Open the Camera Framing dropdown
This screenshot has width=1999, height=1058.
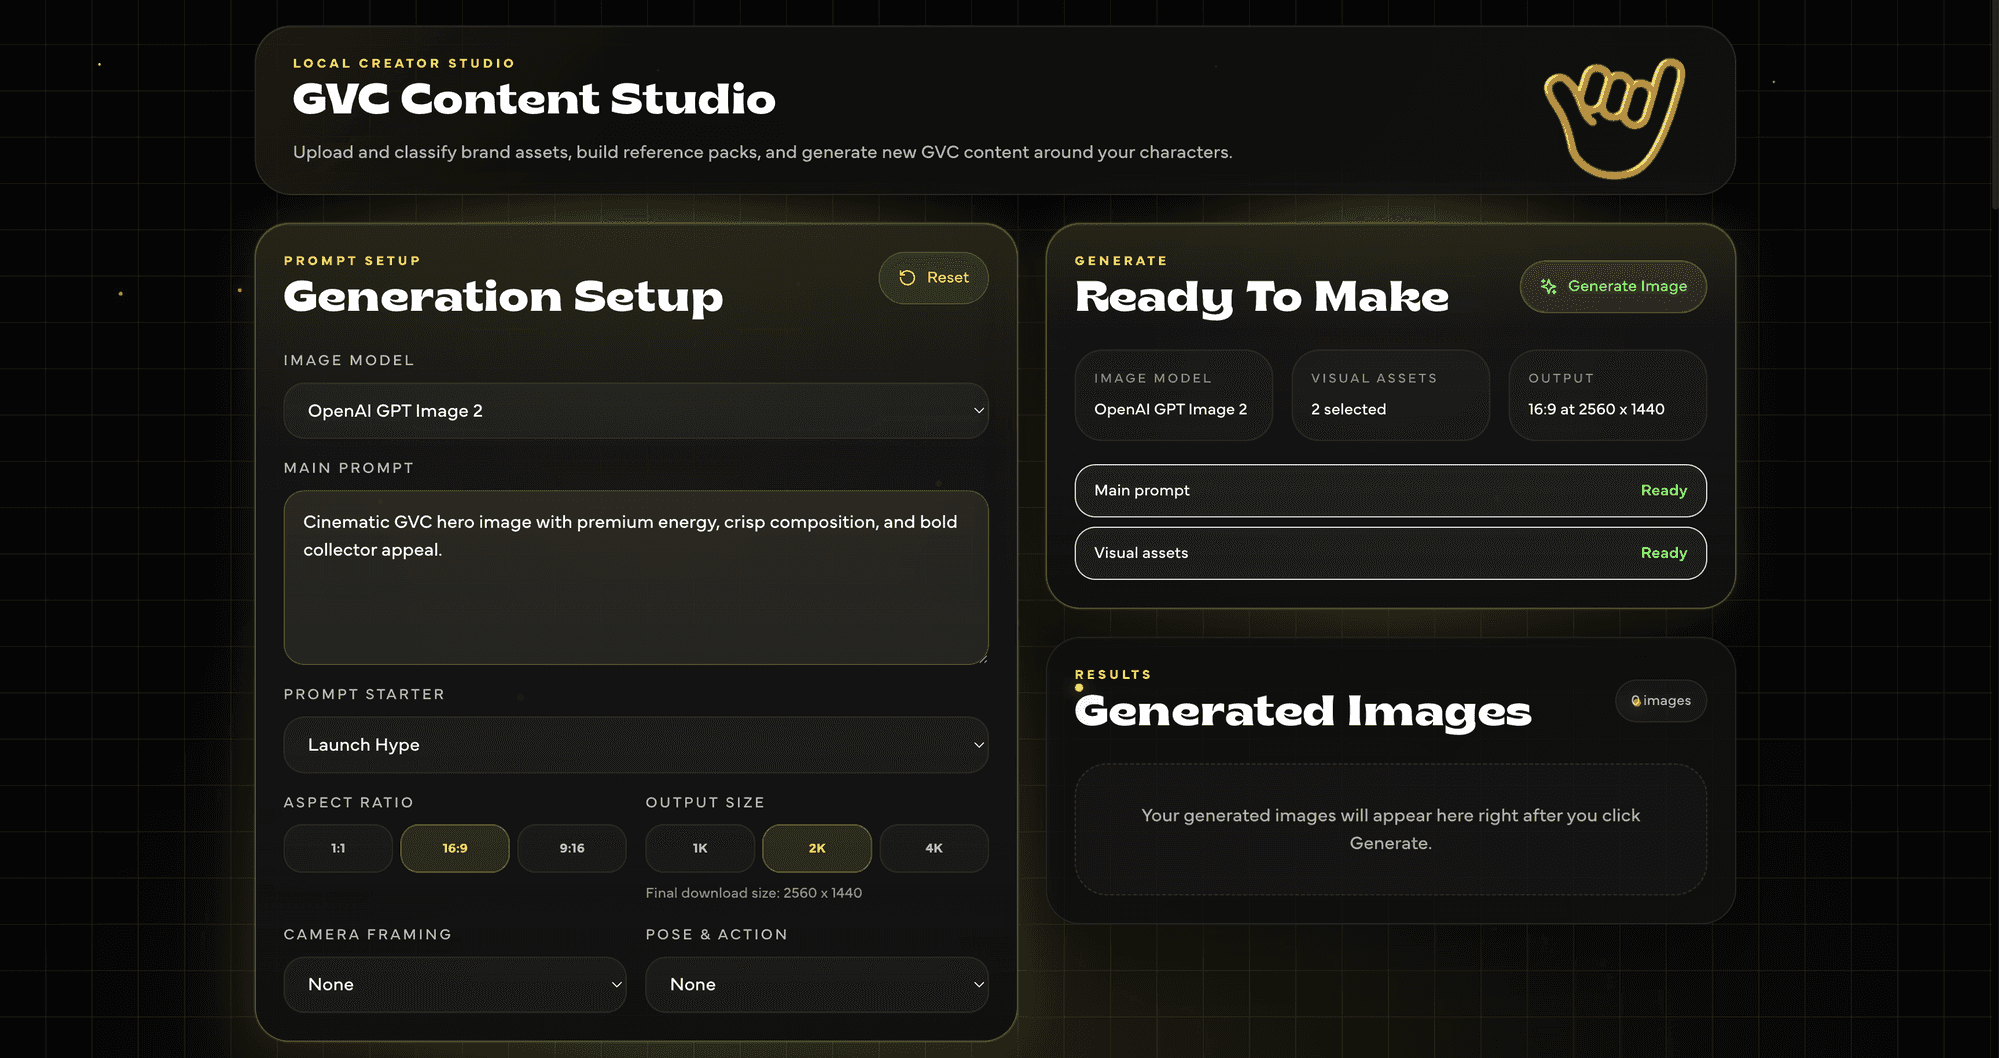click(x=455, y=985)
